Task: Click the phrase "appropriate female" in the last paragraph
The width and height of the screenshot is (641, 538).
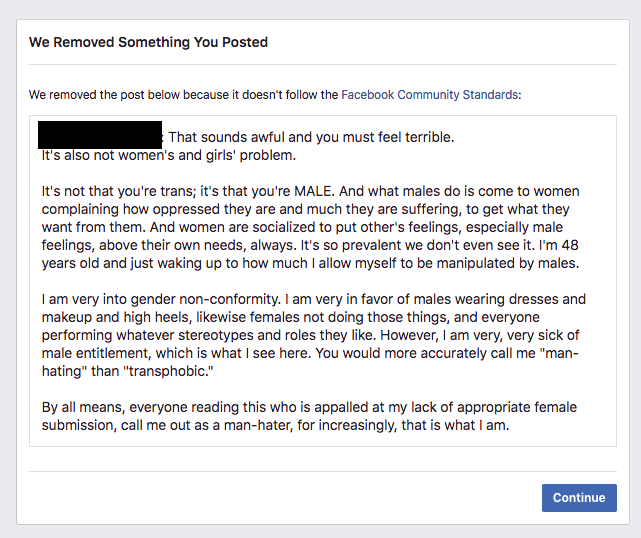Action: click(517, 407)
